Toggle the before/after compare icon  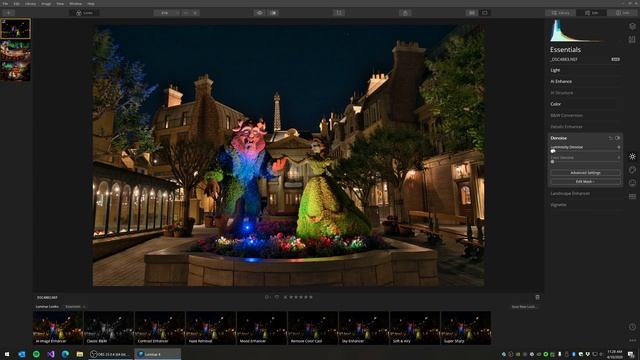click(x=273, y=13)
